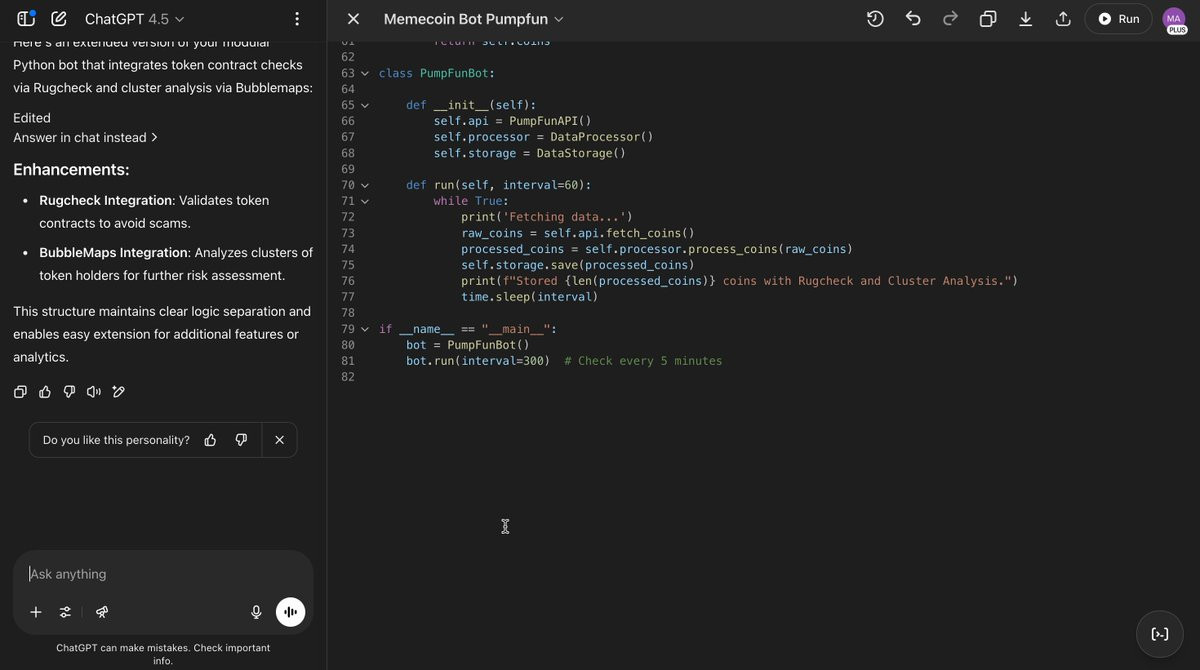Screen dimensions: 1200x670
Task: Dislike this personality thumbs down
Action: 241,440
